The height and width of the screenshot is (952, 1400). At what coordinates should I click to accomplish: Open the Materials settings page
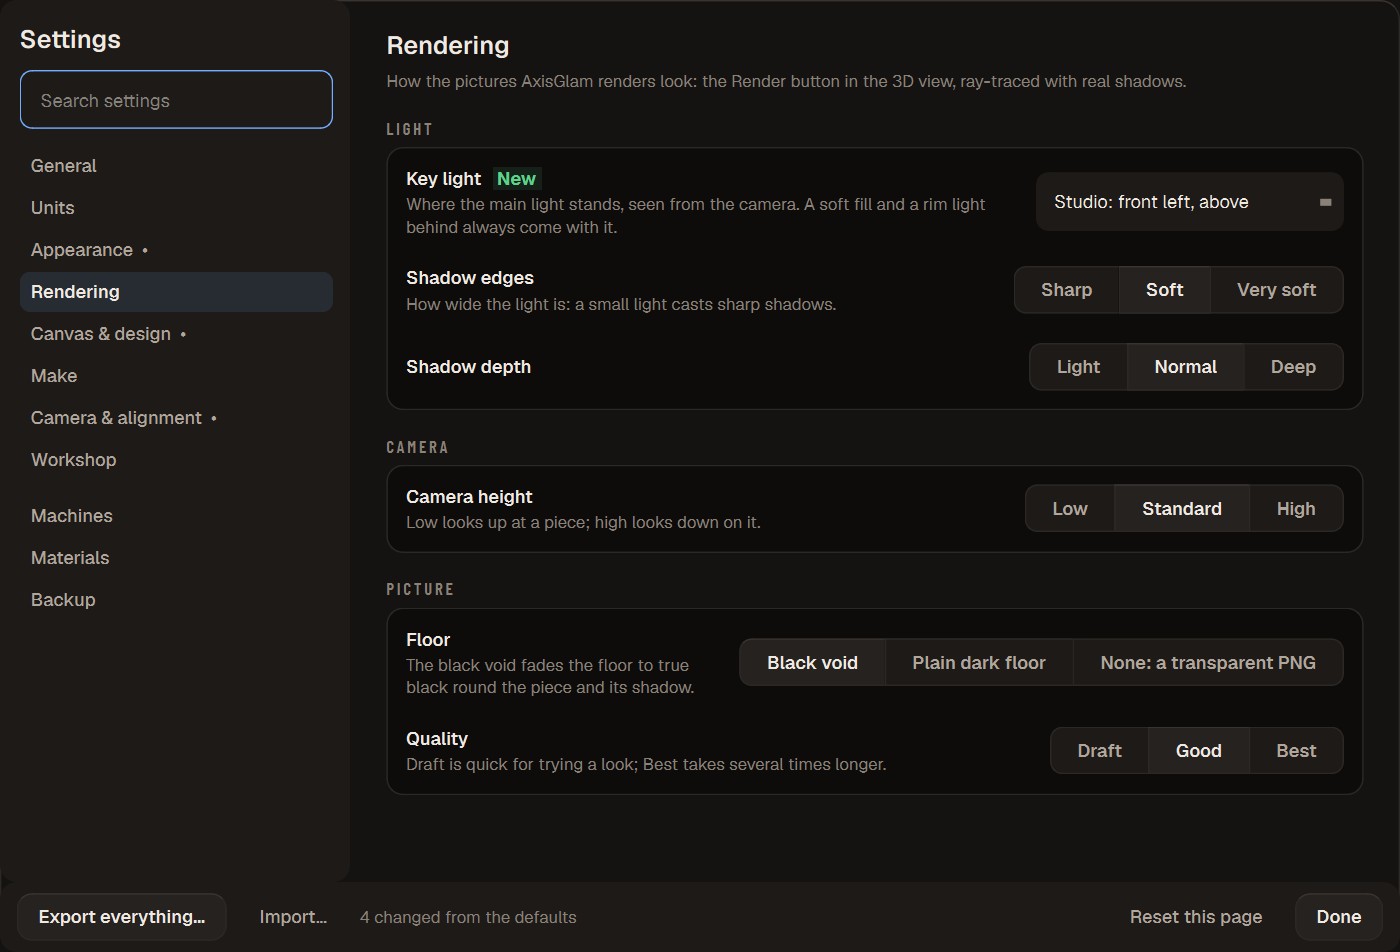click(176, 558)
